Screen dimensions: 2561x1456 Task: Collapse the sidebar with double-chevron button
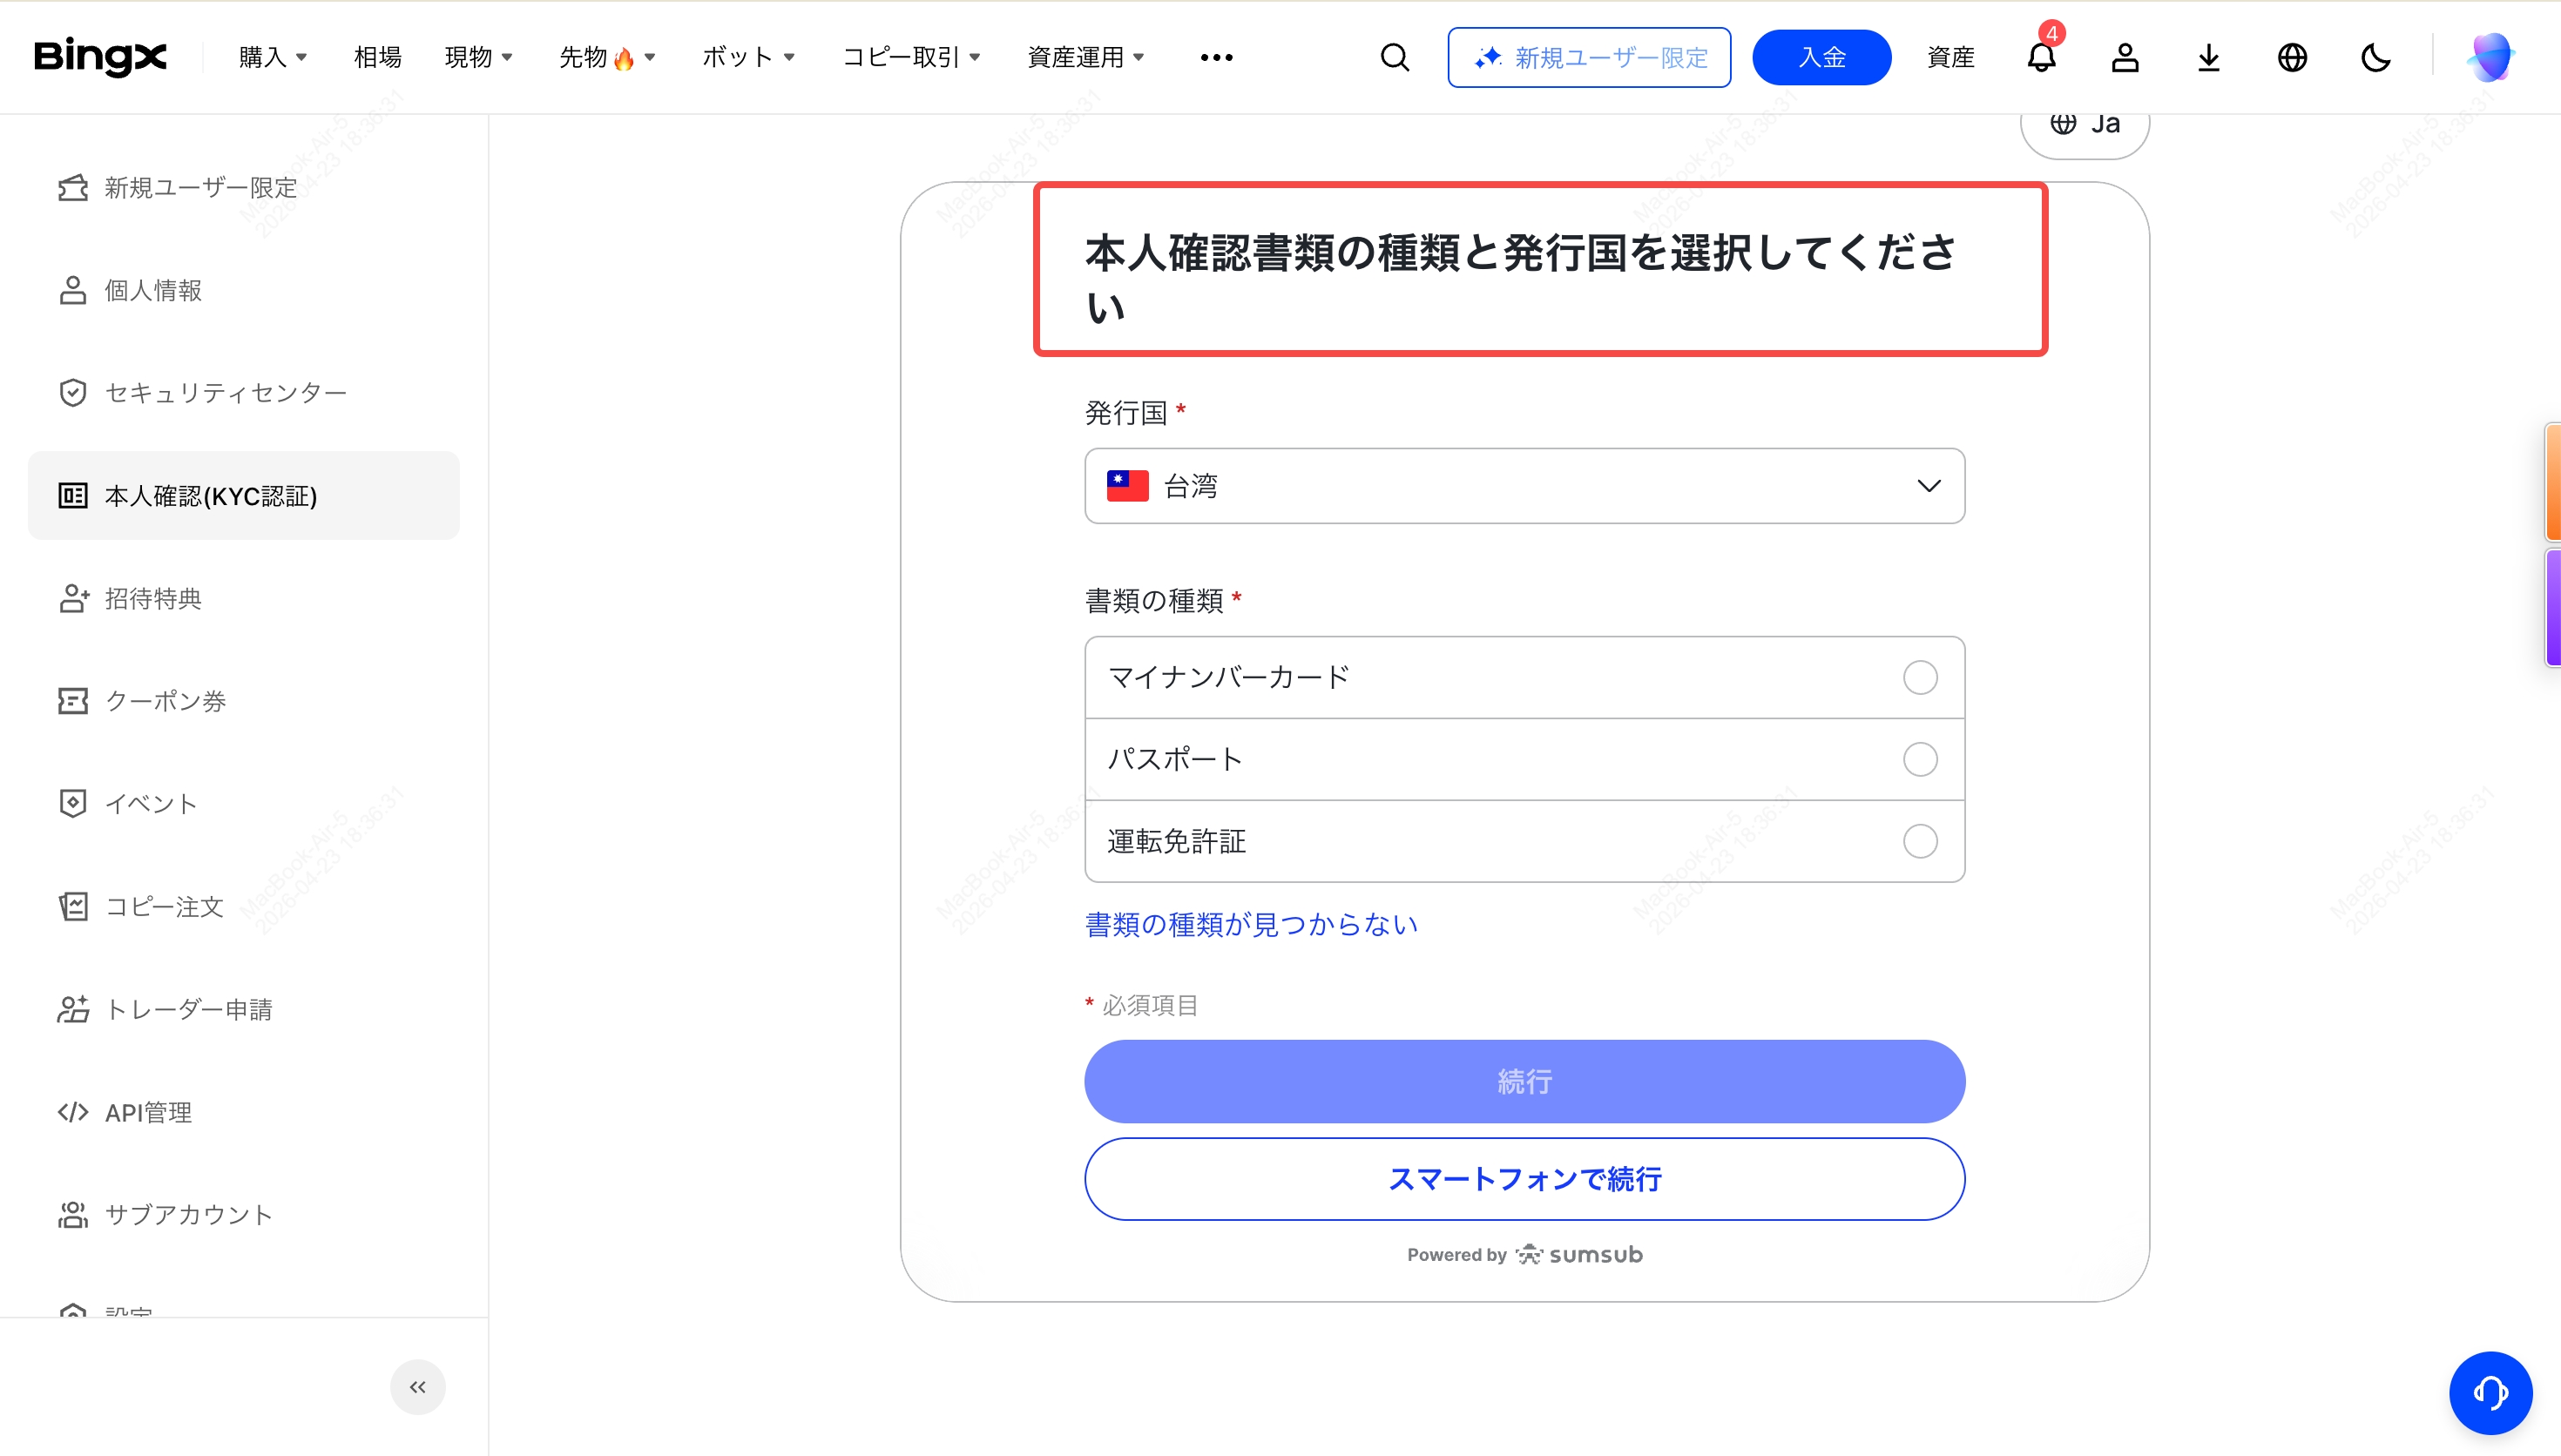point(417,1387)
